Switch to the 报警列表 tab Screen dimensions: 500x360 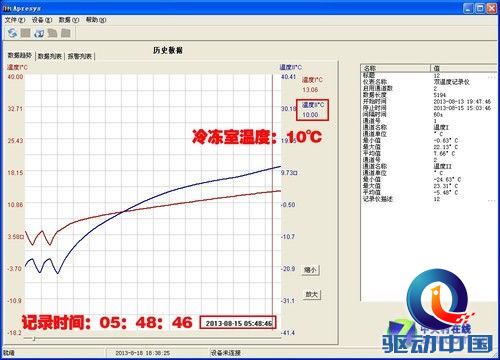click(x=80, y=56)
